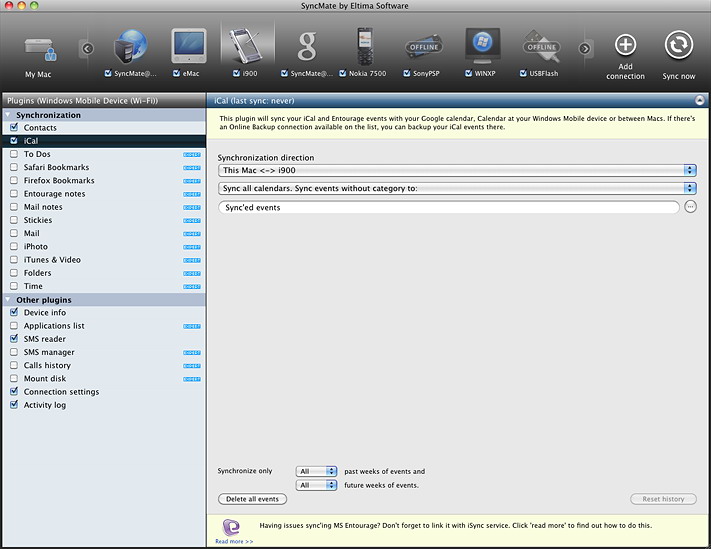Follow the Read more link

[234, 541]
